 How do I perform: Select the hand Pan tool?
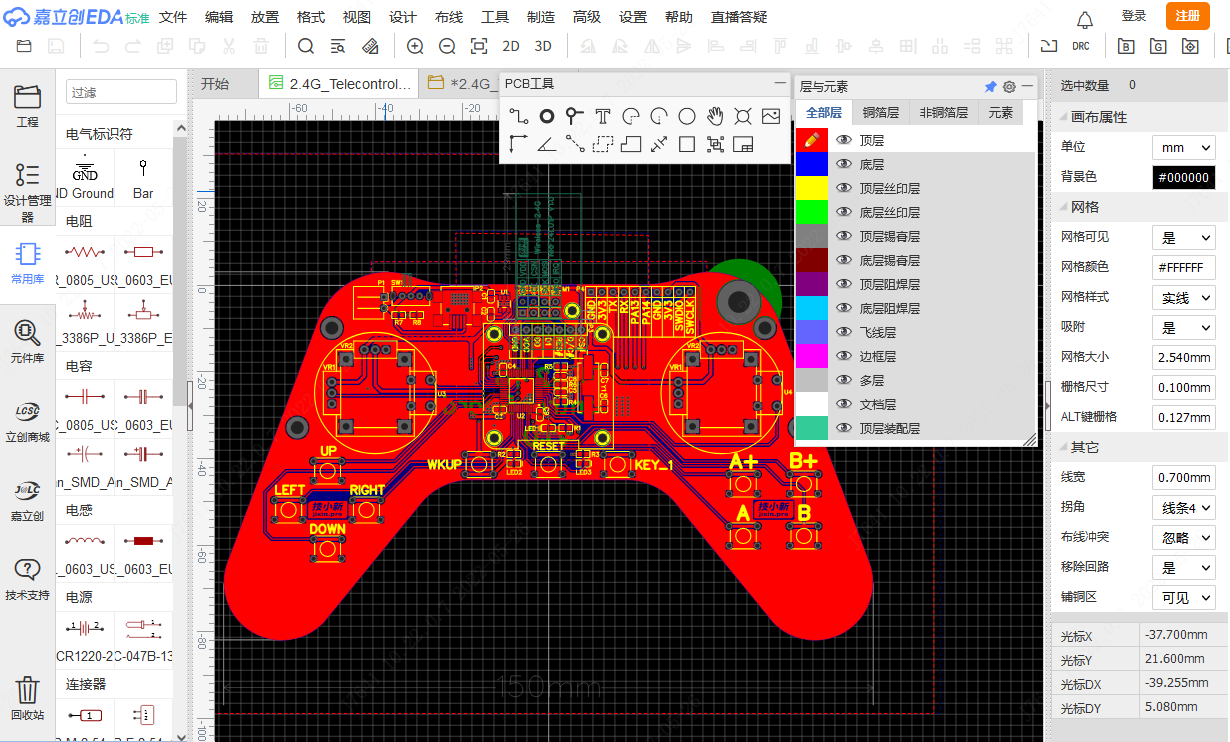(x=714, y=116)
